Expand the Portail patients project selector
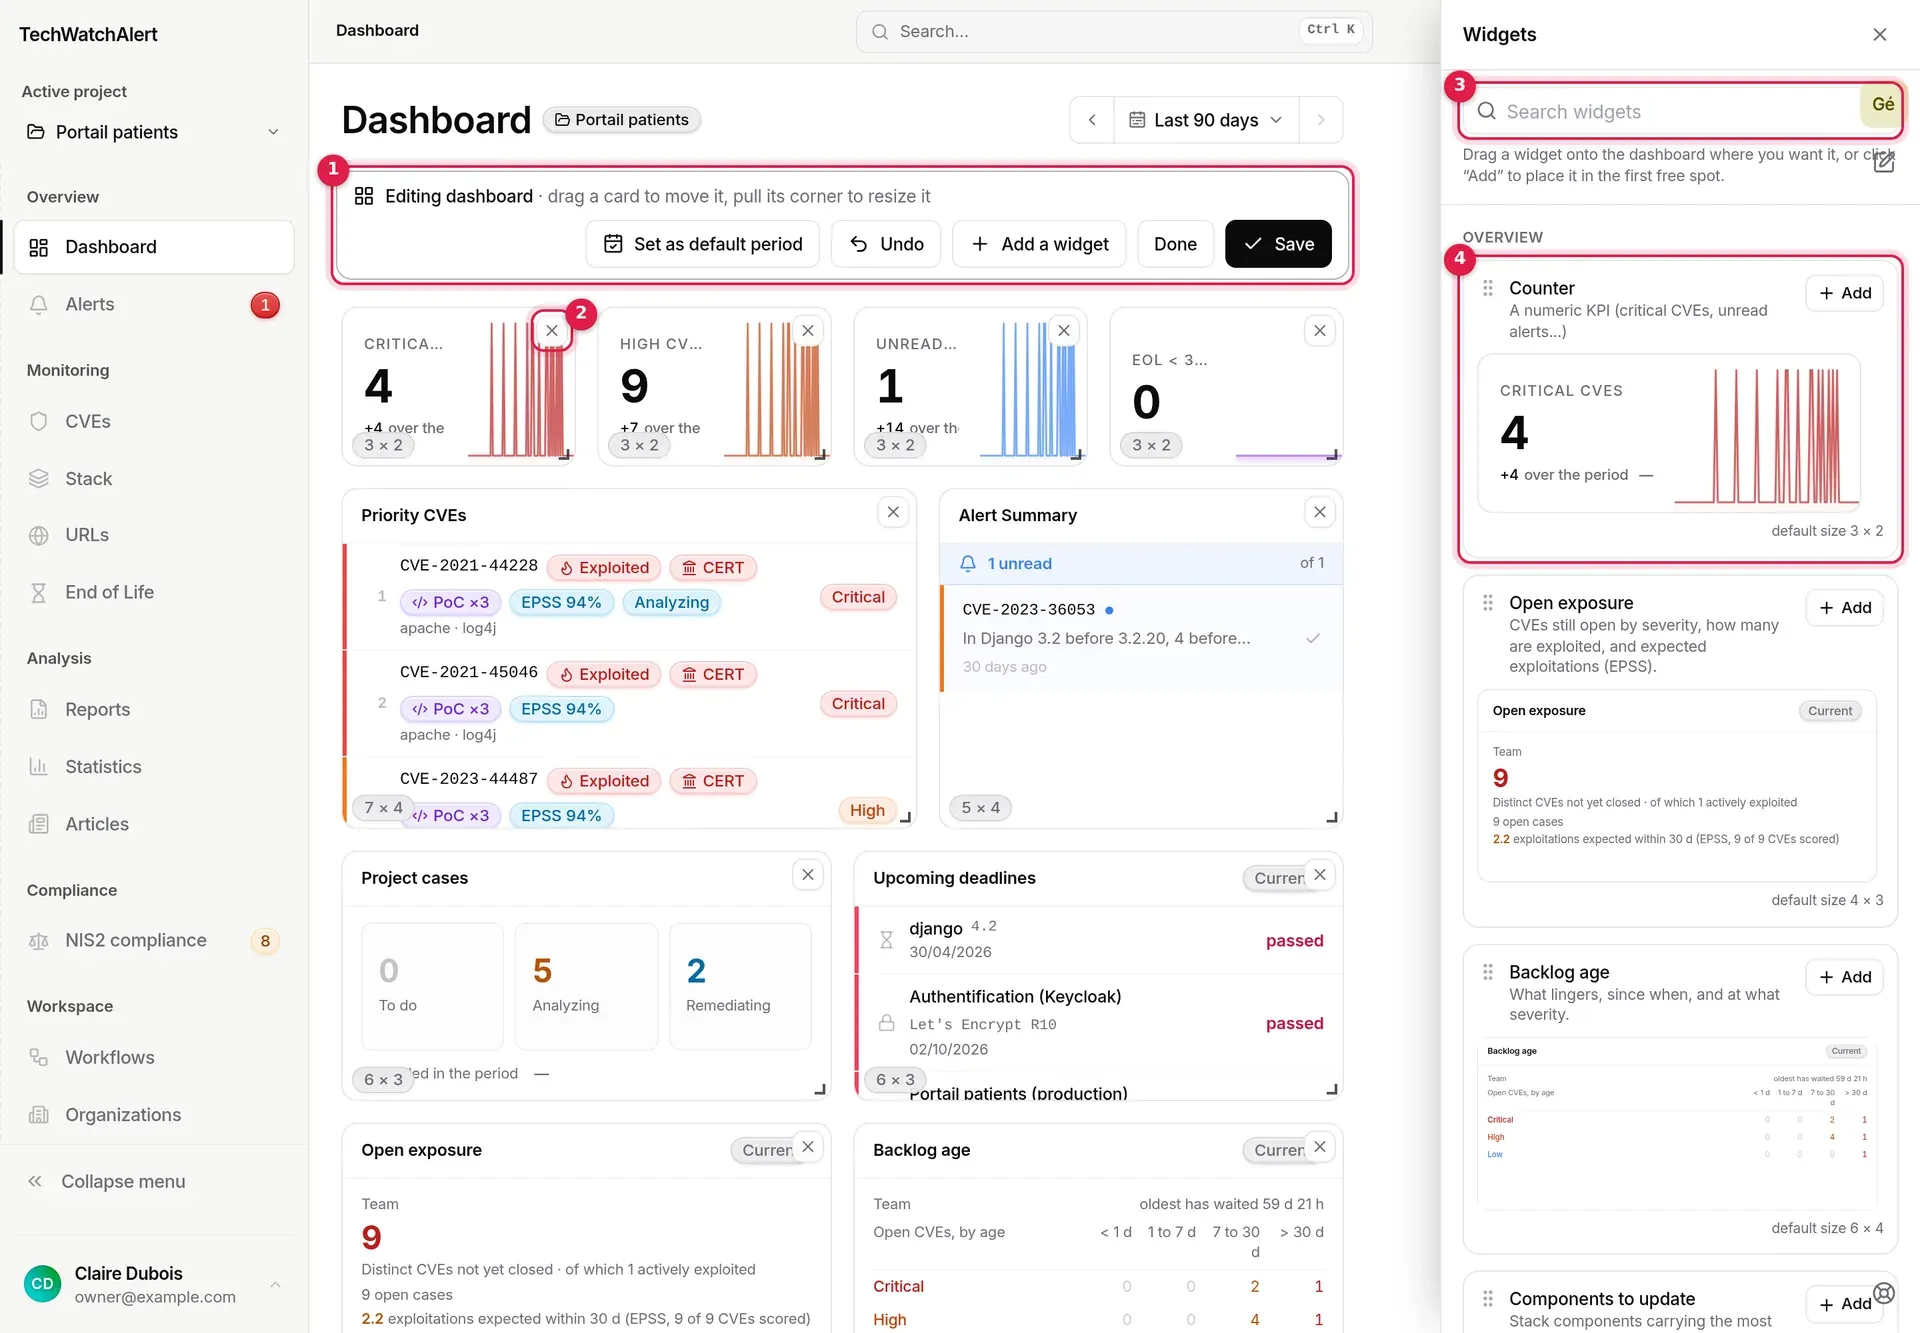The width and height of the screenshot is (1920, 1333). point(153,132)
